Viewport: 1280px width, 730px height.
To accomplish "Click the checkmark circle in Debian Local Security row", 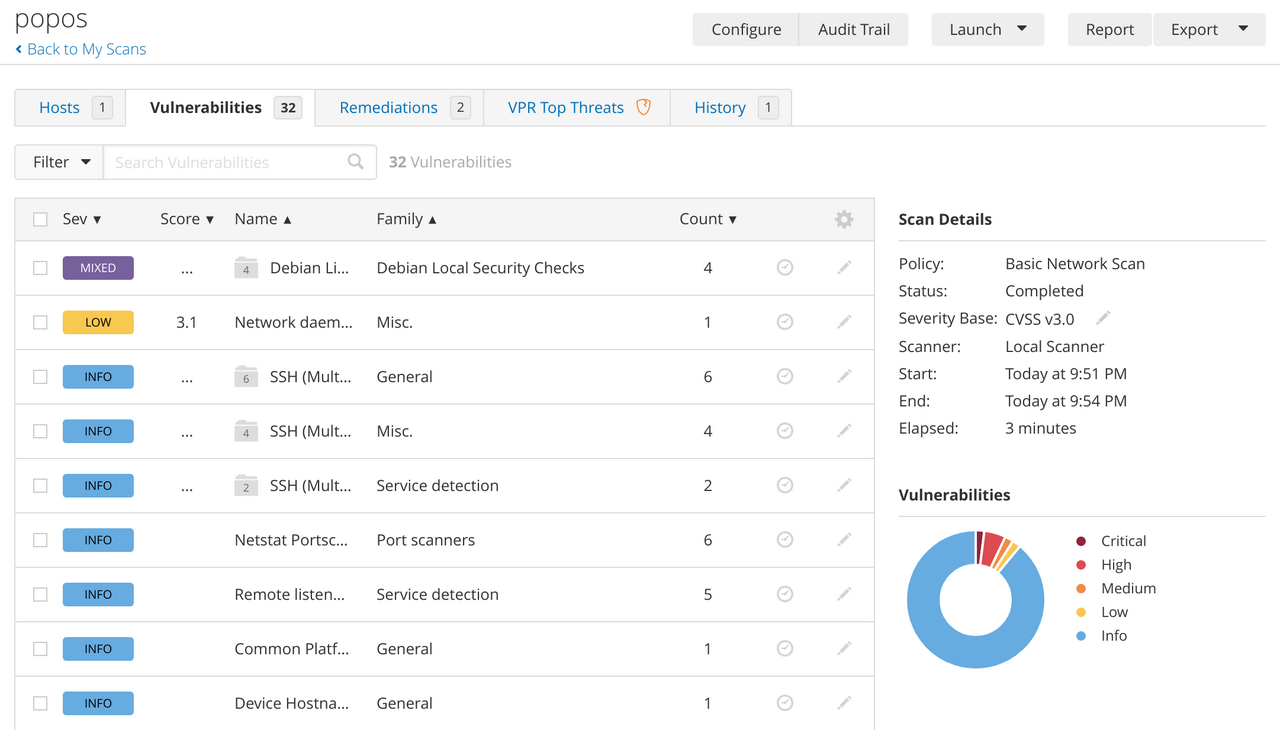I will coord(785,268).
